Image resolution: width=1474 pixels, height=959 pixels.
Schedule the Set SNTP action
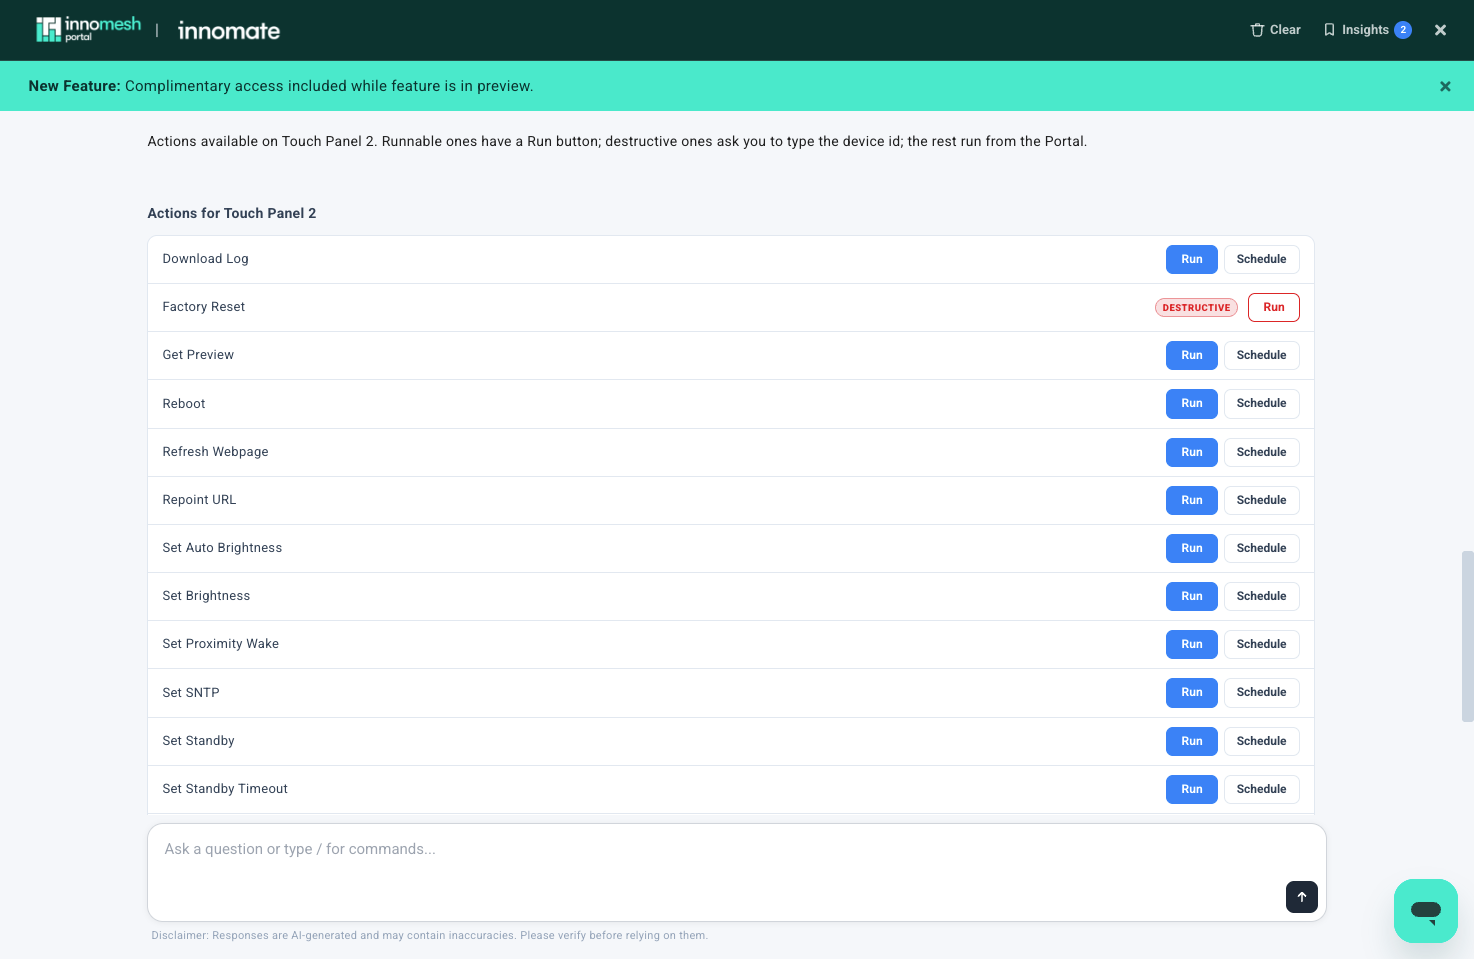coord(1262,692)
